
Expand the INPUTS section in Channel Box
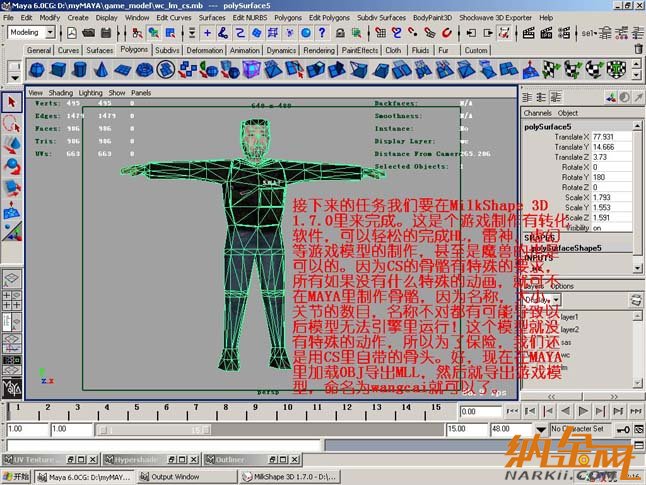click(538, 258)
